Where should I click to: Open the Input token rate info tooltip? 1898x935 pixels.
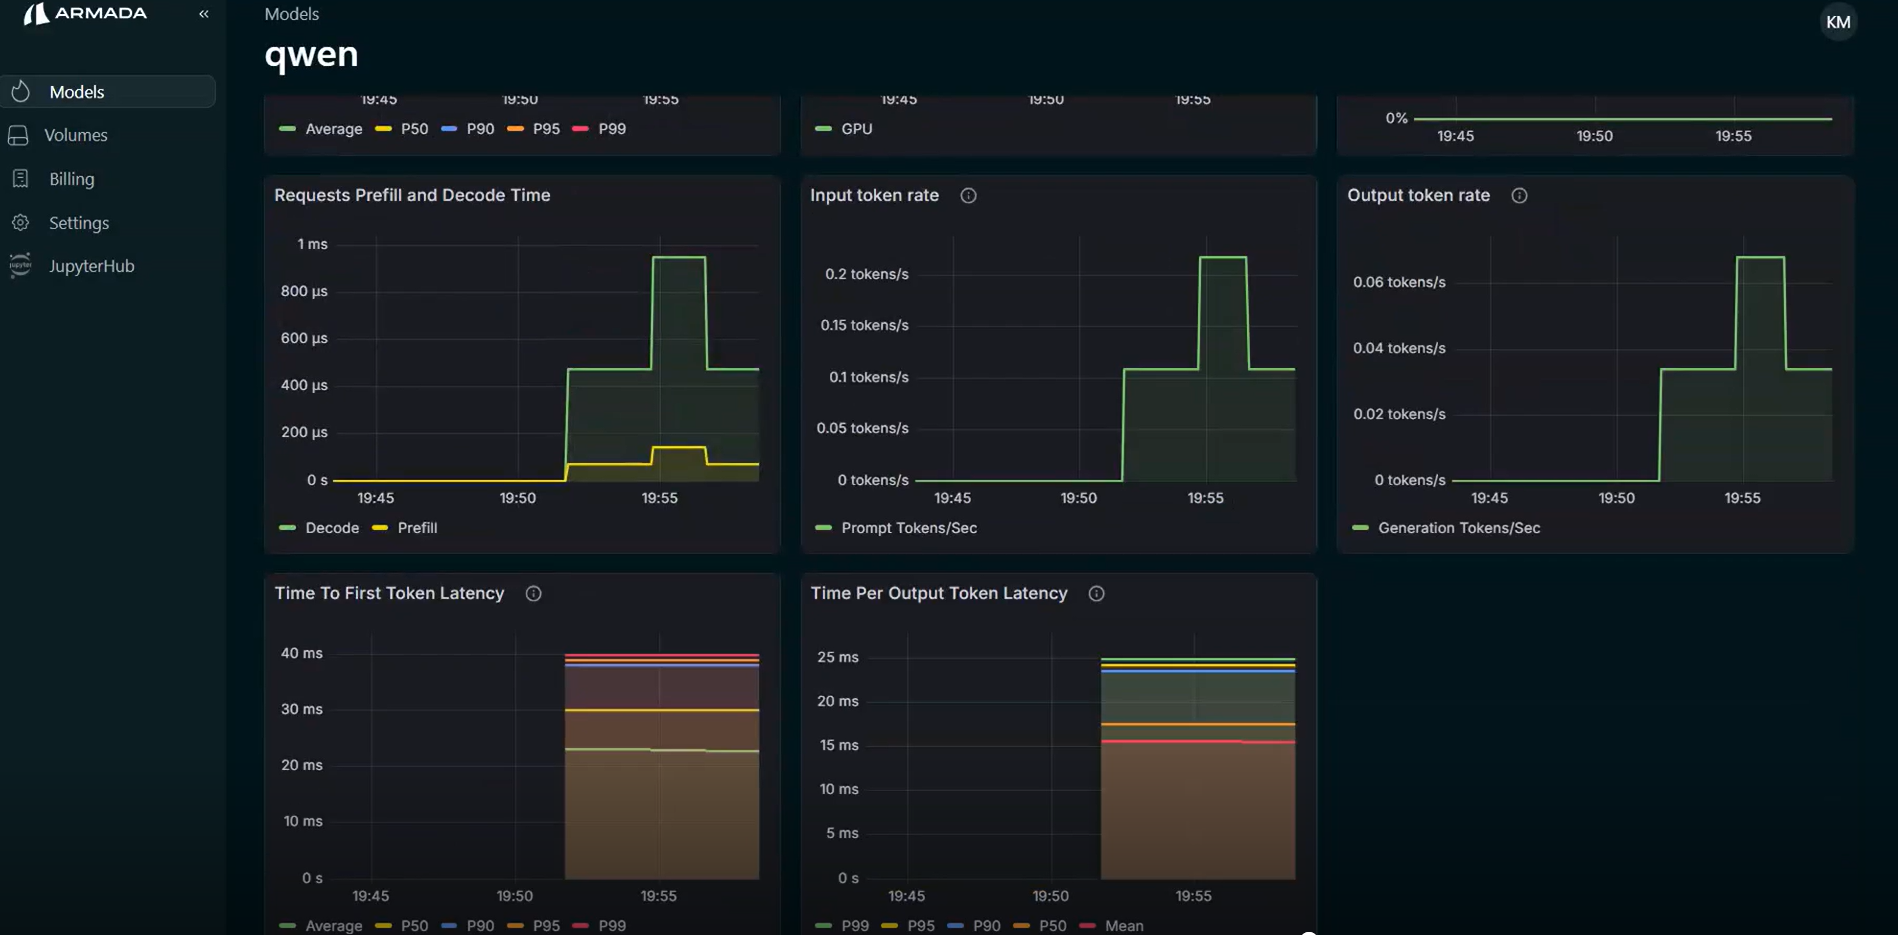click(x=968, y=195)
